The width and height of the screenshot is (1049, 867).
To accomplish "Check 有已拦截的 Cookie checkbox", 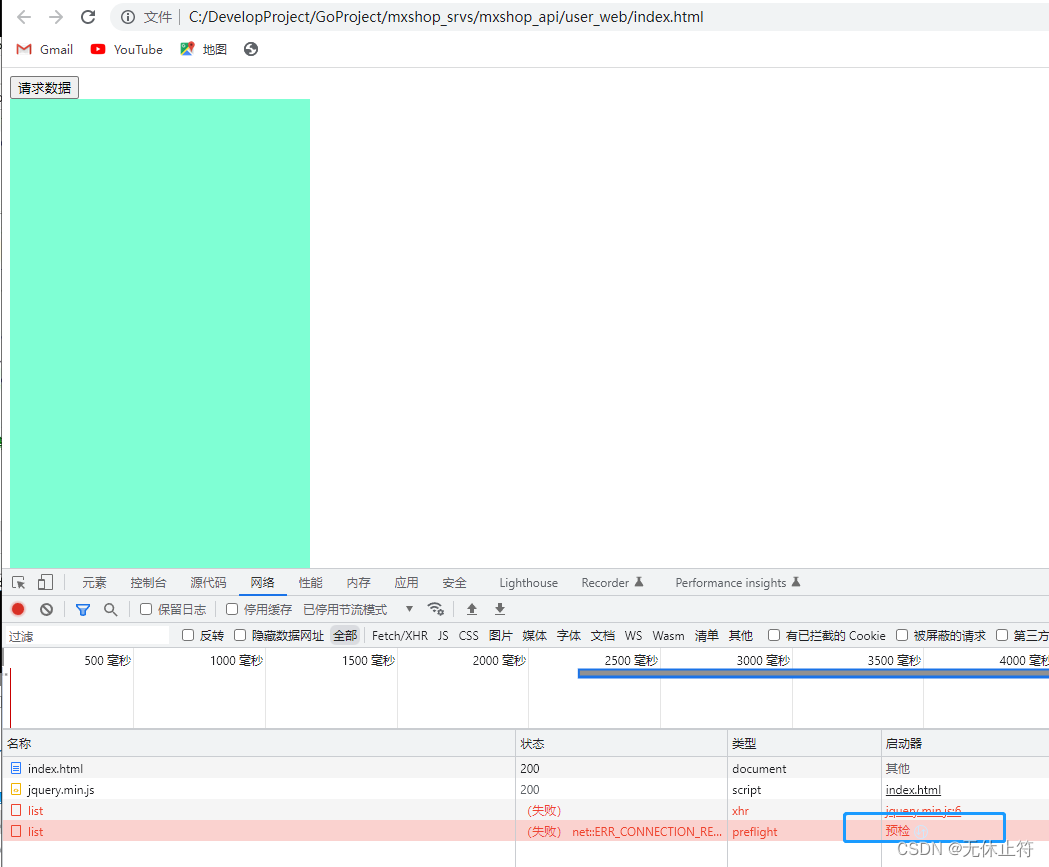I will point(774,635).
